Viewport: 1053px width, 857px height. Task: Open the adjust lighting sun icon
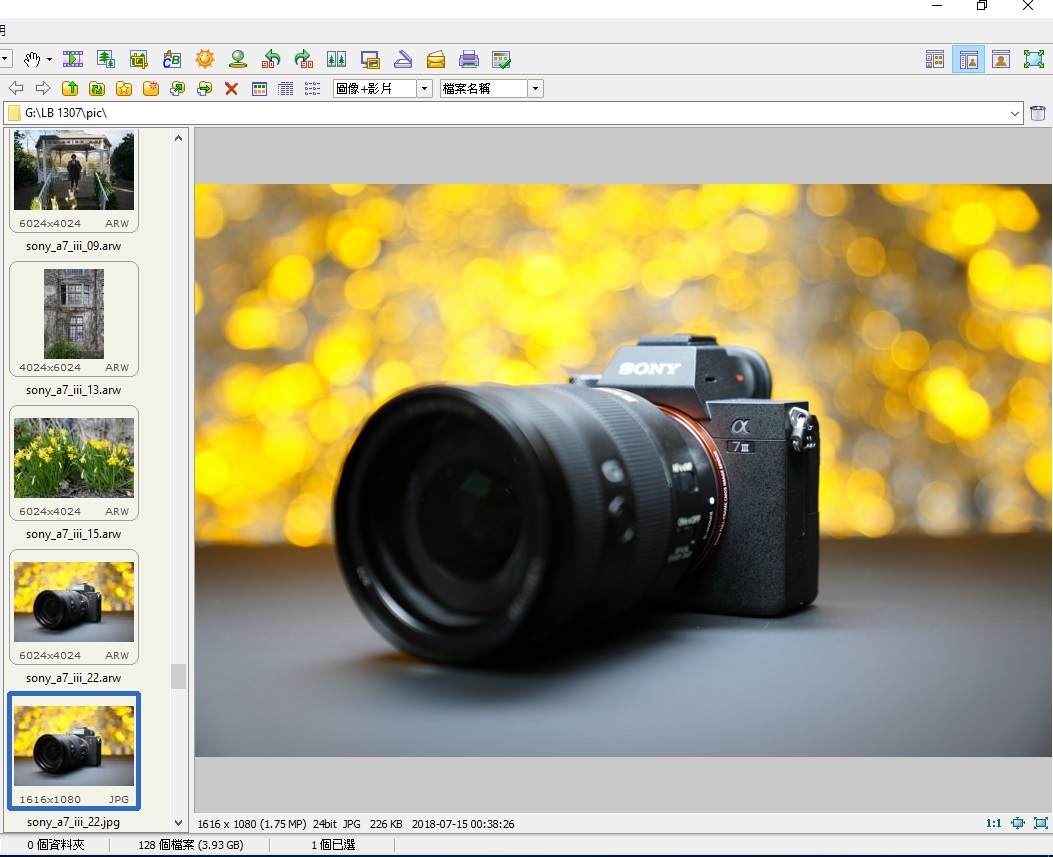[205, 60]
